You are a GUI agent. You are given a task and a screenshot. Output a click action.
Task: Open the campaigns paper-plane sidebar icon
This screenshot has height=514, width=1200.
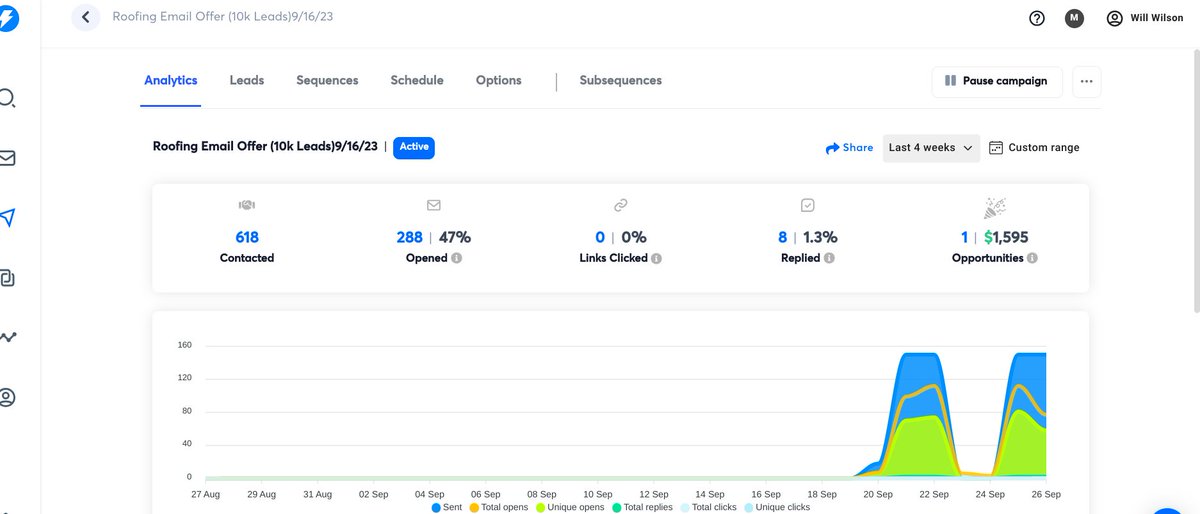click(8, 218)
